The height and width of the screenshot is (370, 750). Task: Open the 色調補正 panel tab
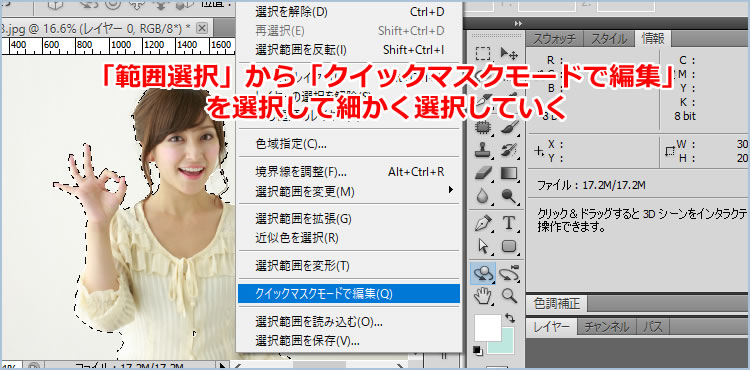tap(557, 304)
